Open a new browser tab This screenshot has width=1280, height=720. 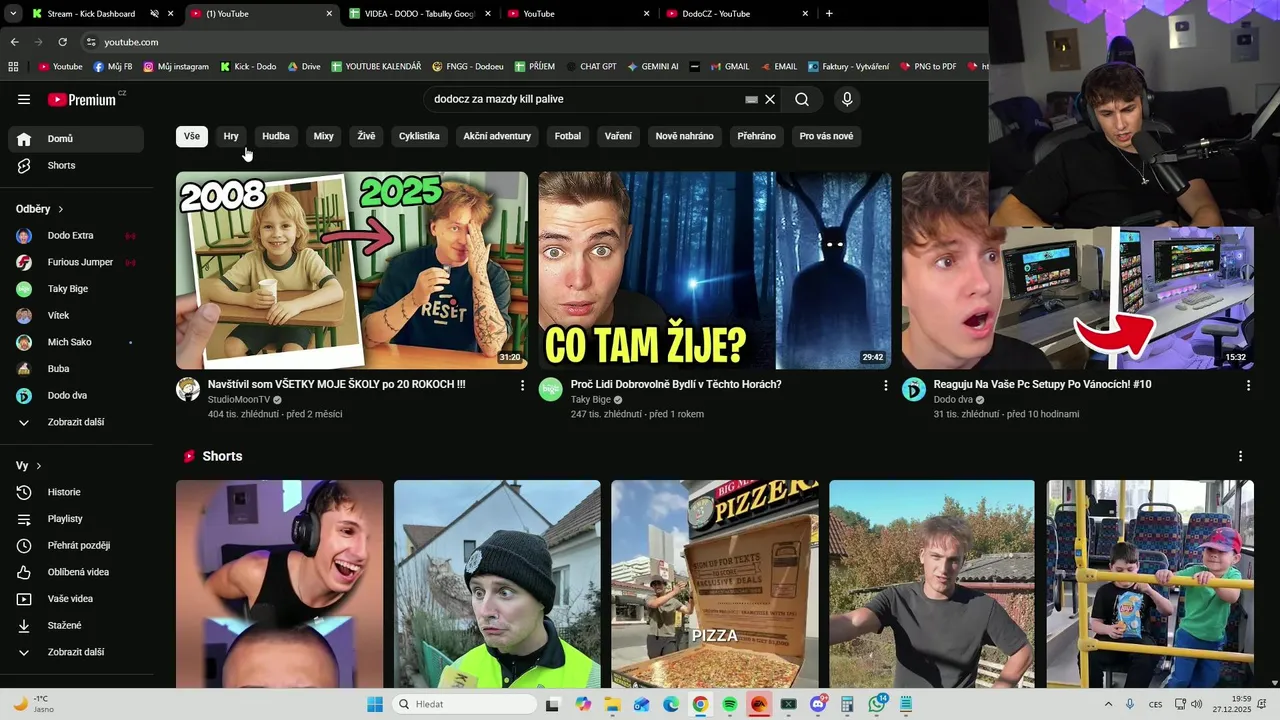pos(829,14)
